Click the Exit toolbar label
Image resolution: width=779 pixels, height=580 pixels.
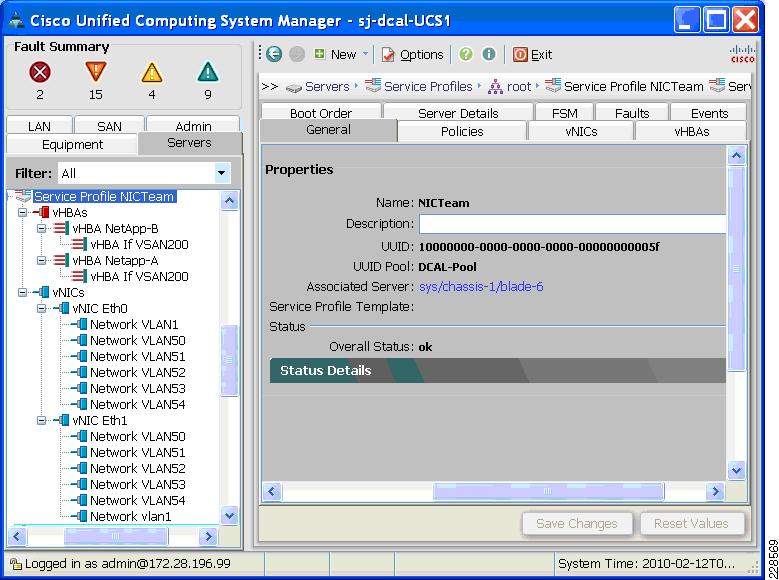(x=542, y=55)
